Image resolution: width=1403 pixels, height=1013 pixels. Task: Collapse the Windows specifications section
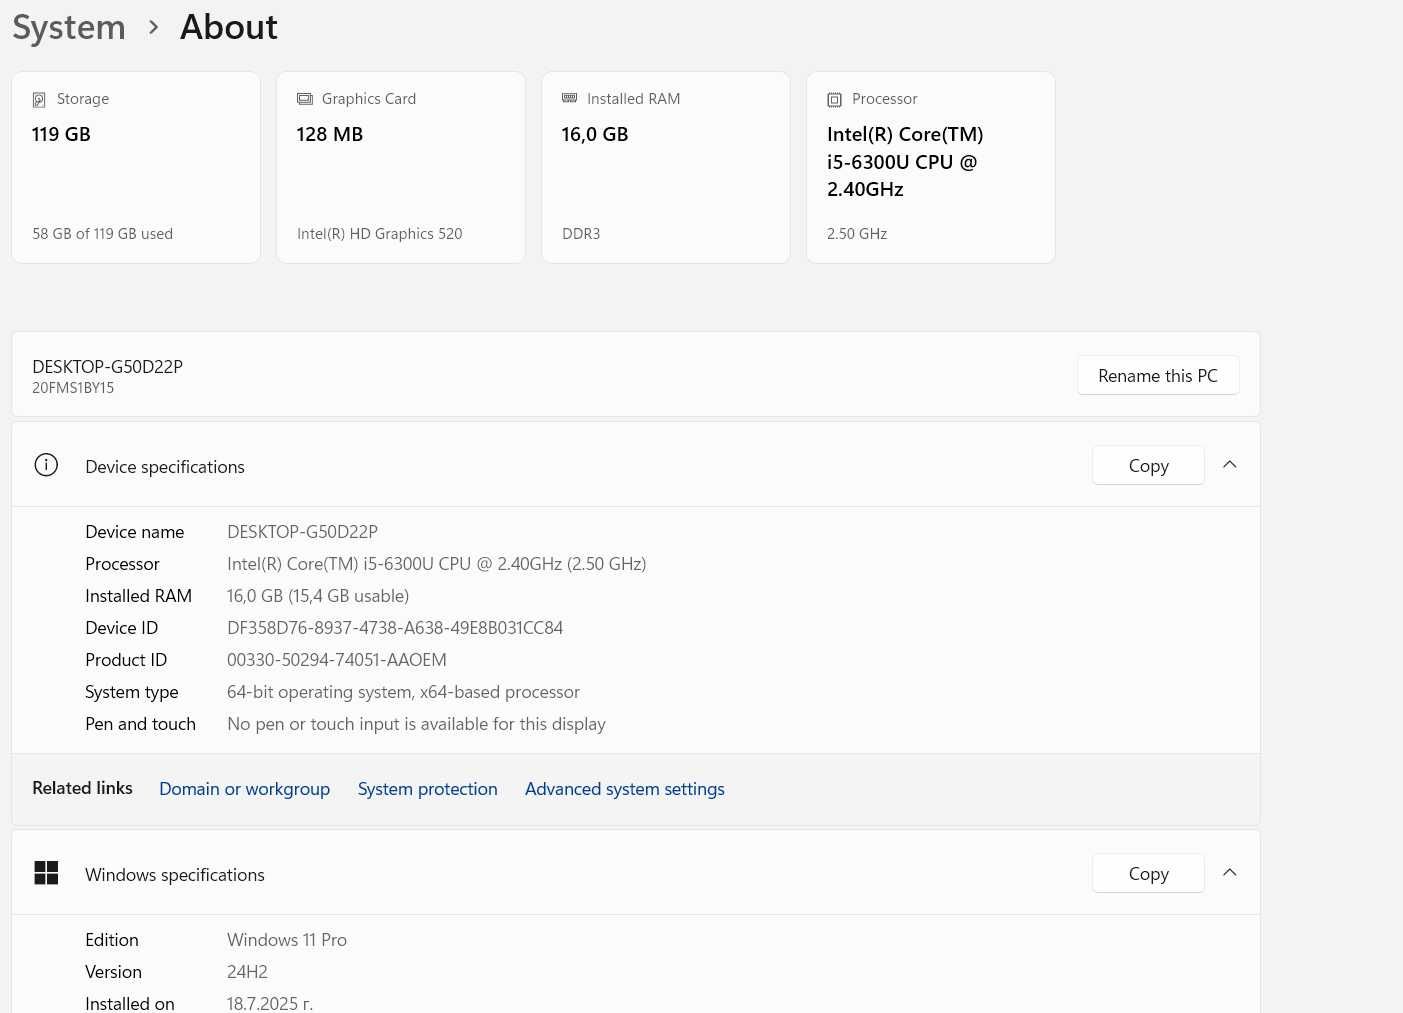click(x=1230, y=873)
